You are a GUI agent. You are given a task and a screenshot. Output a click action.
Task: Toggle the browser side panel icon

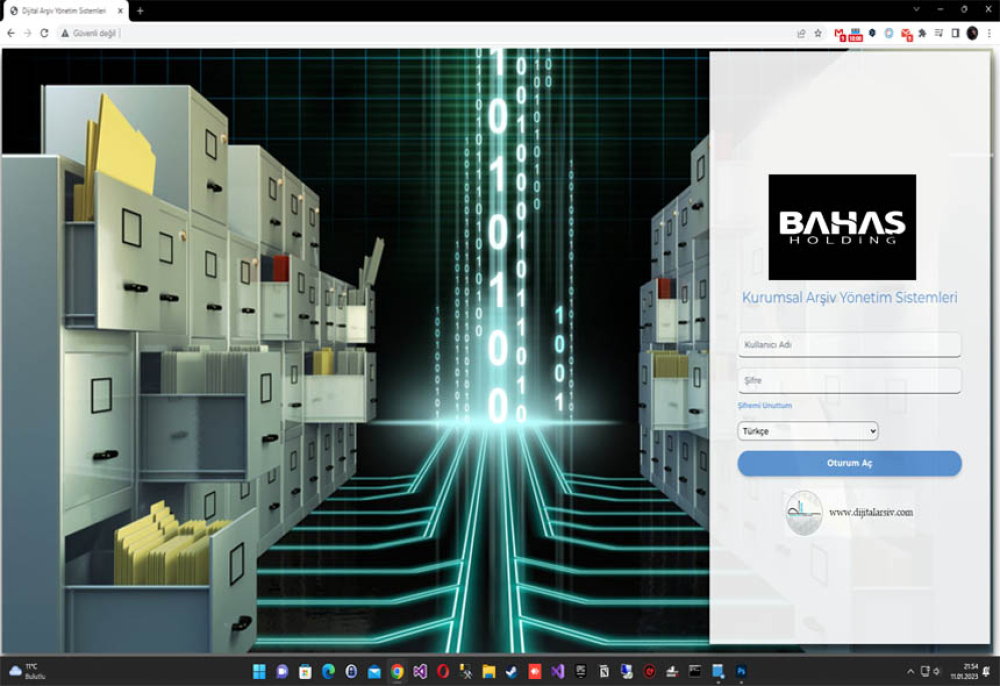pos(955,33)
